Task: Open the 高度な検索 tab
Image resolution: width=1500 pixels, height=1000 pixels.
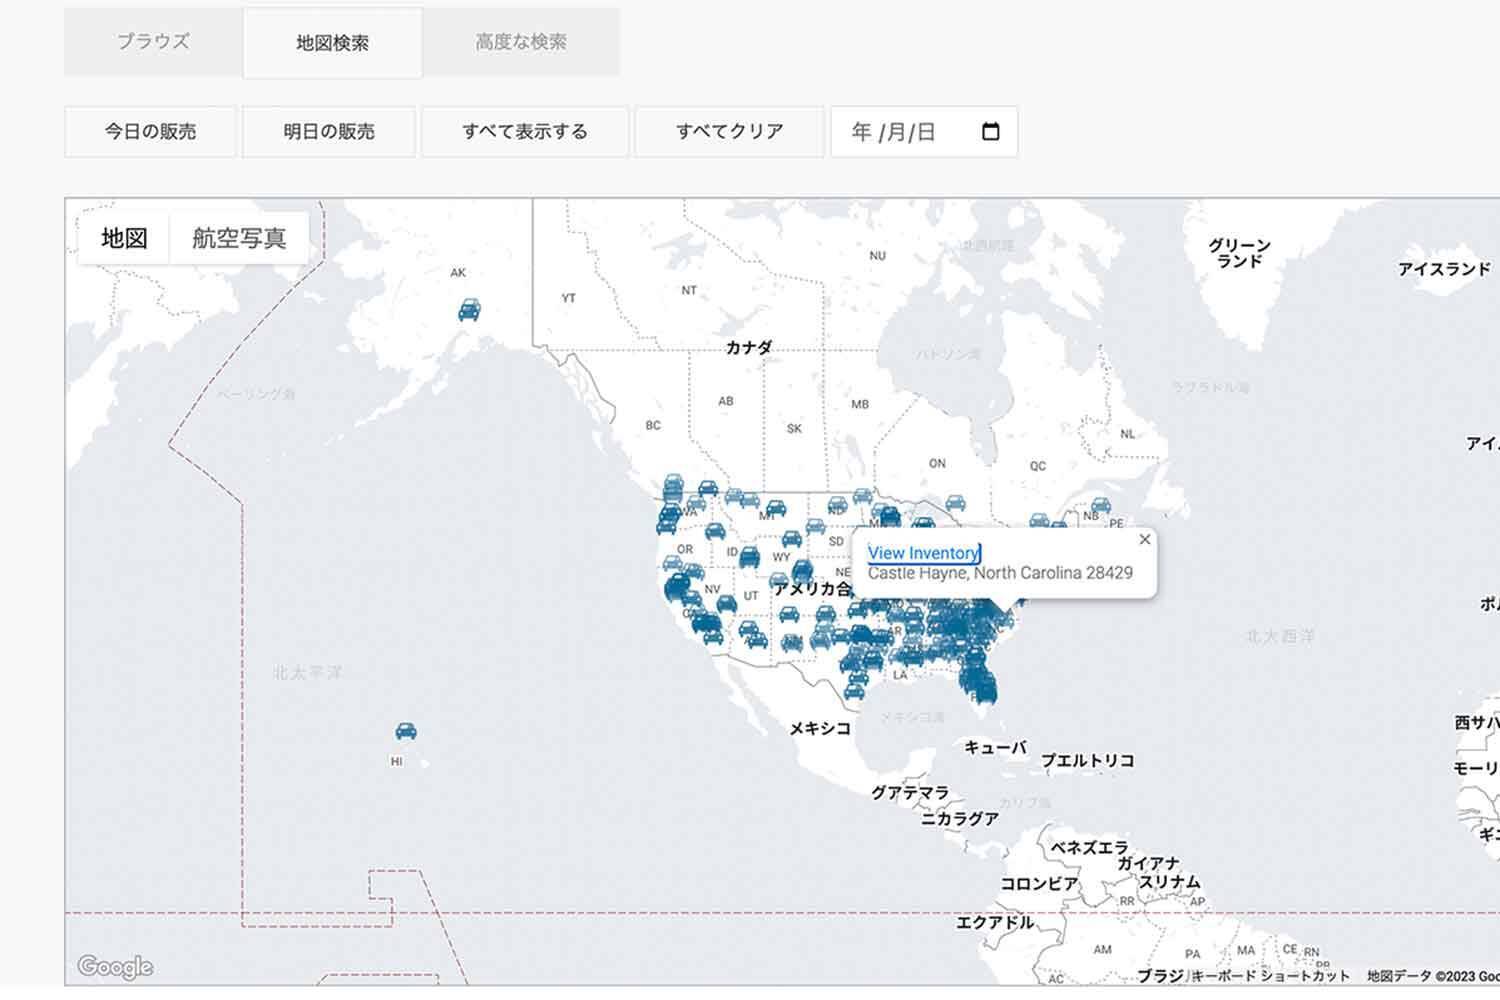Action: coord(521,42)
